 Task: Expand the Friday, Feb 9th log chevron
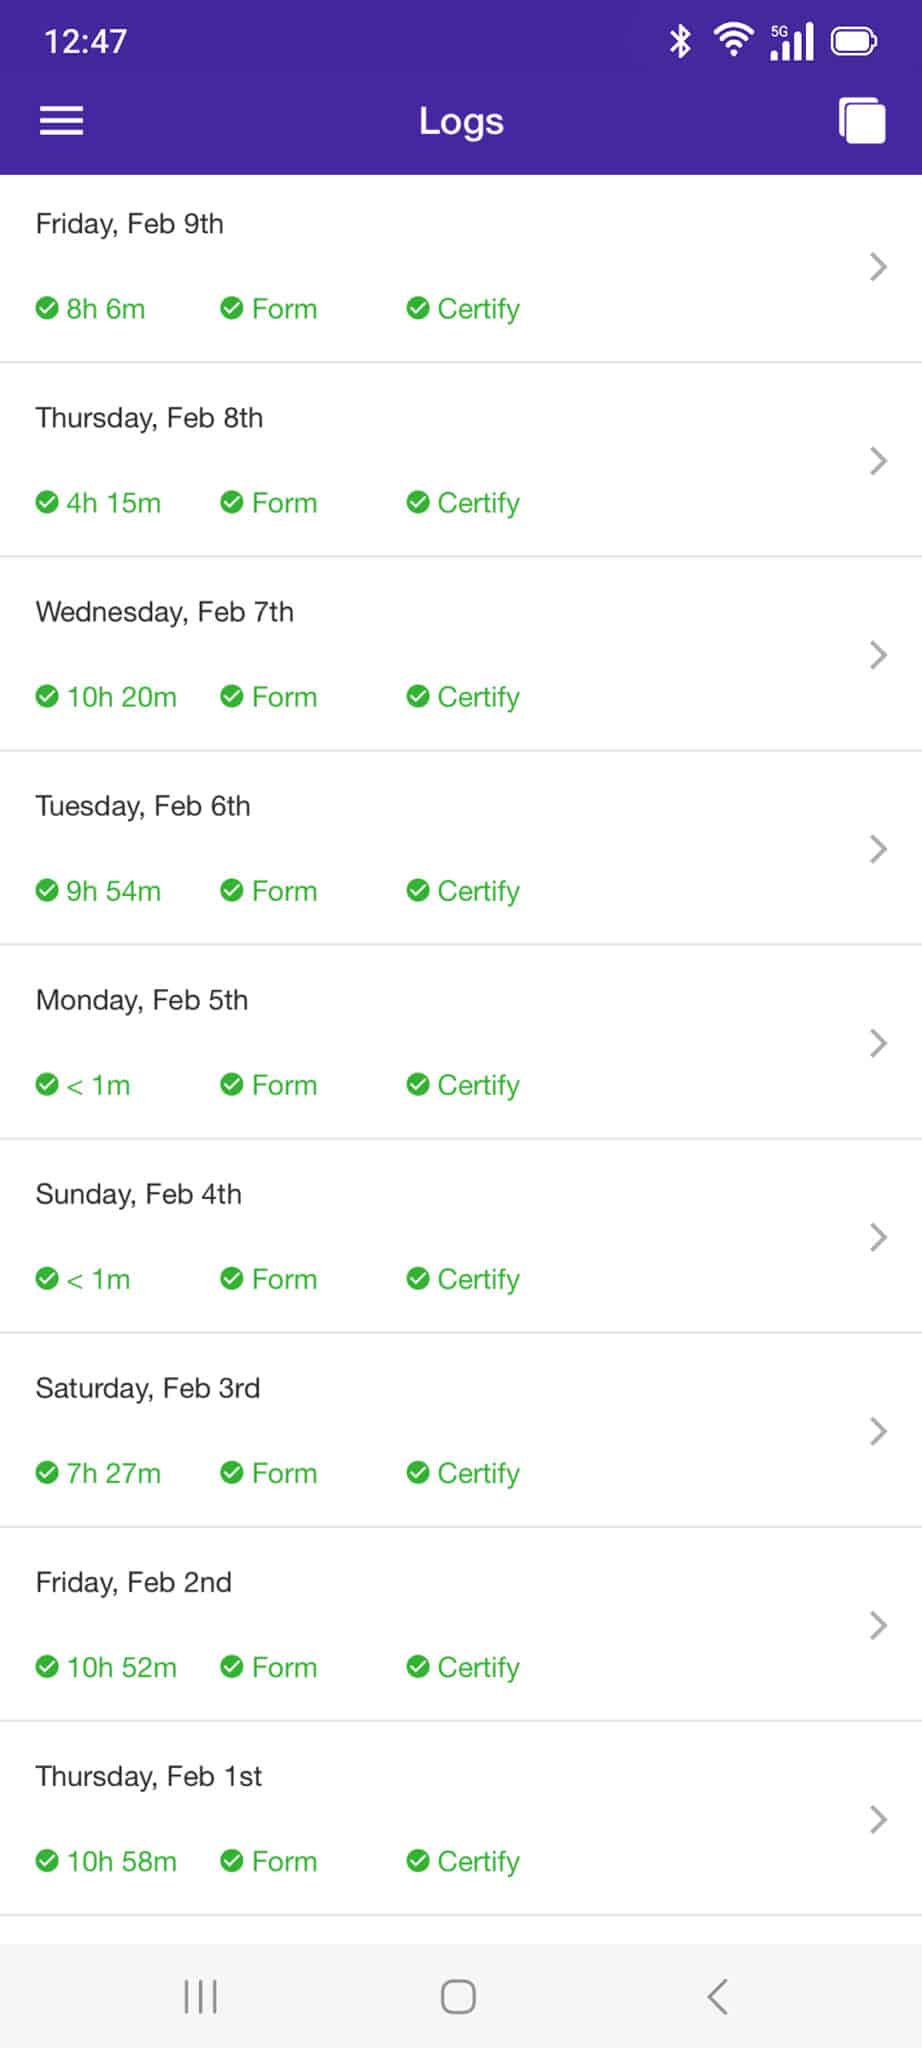pyautogui.click(x=878, y=267)
